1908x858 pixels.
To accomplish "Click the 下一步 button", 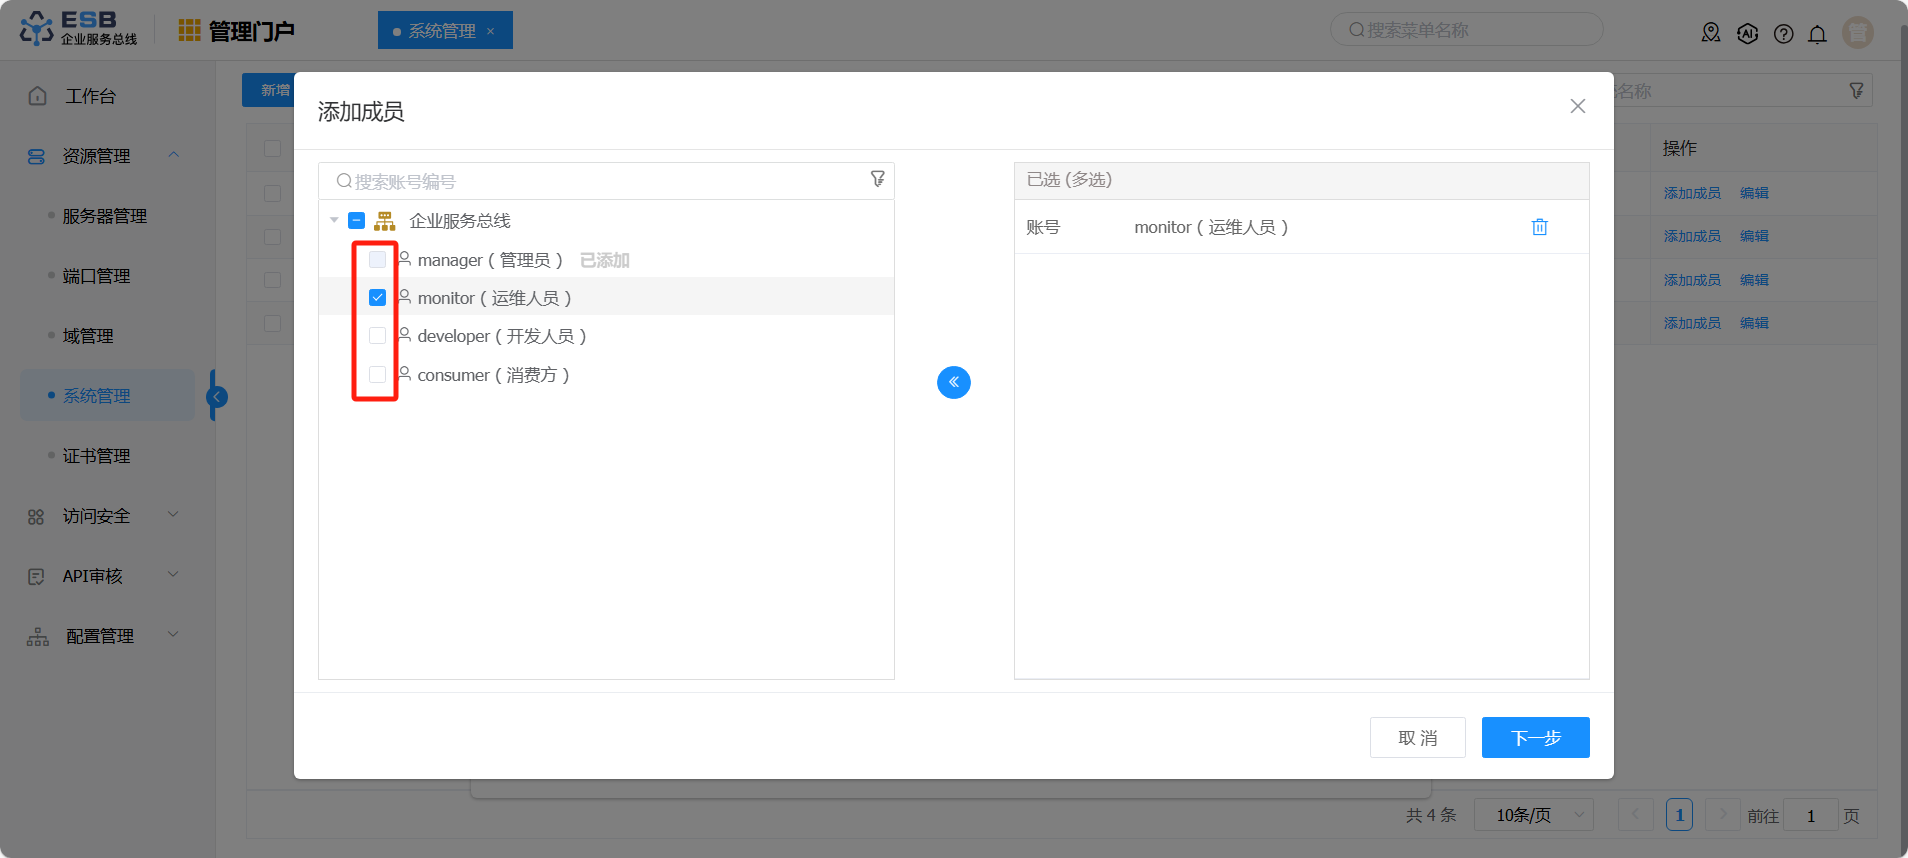I will [1535, 738].
